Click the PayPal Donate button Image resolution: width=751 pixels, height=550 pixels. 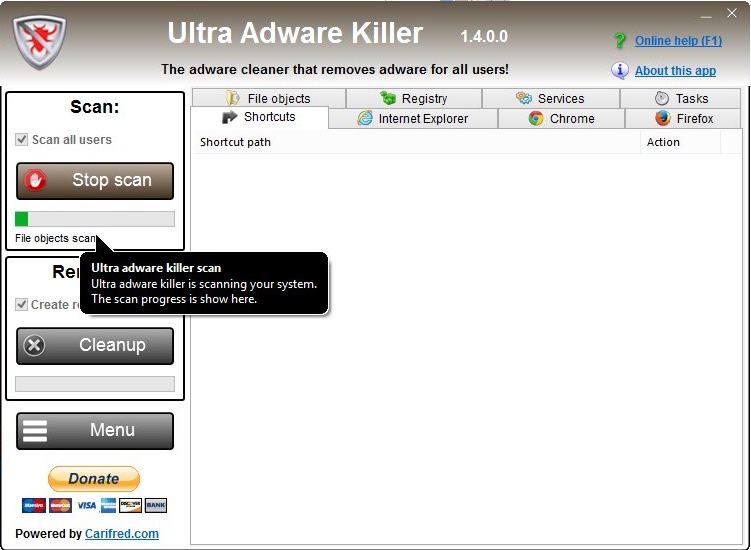point(94,479)
